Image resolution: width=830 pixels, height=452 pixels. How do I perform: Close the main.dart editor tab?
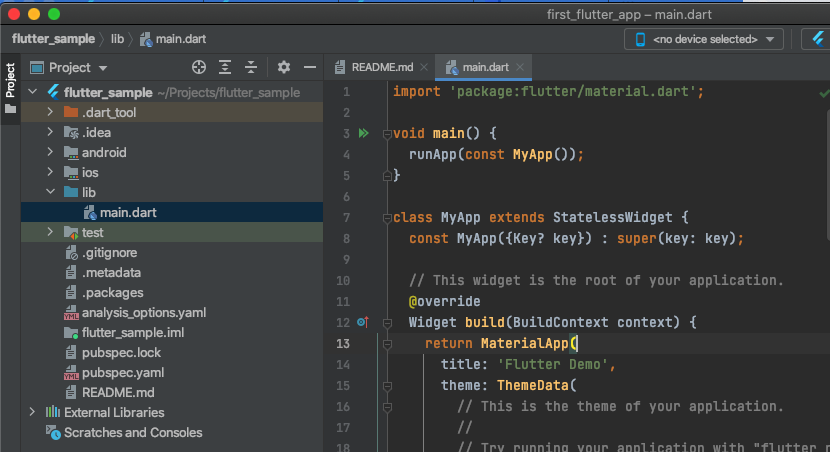pos(520,67)
